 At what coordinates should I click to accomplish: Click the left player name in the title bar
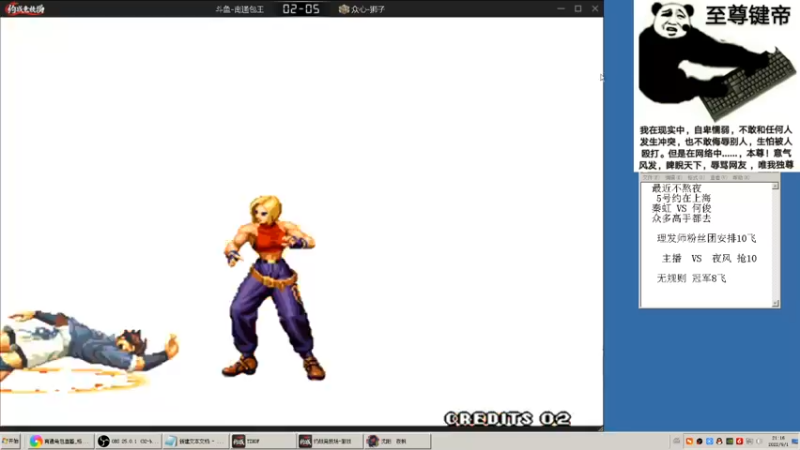pyautogui.click(x=239, y=9)
